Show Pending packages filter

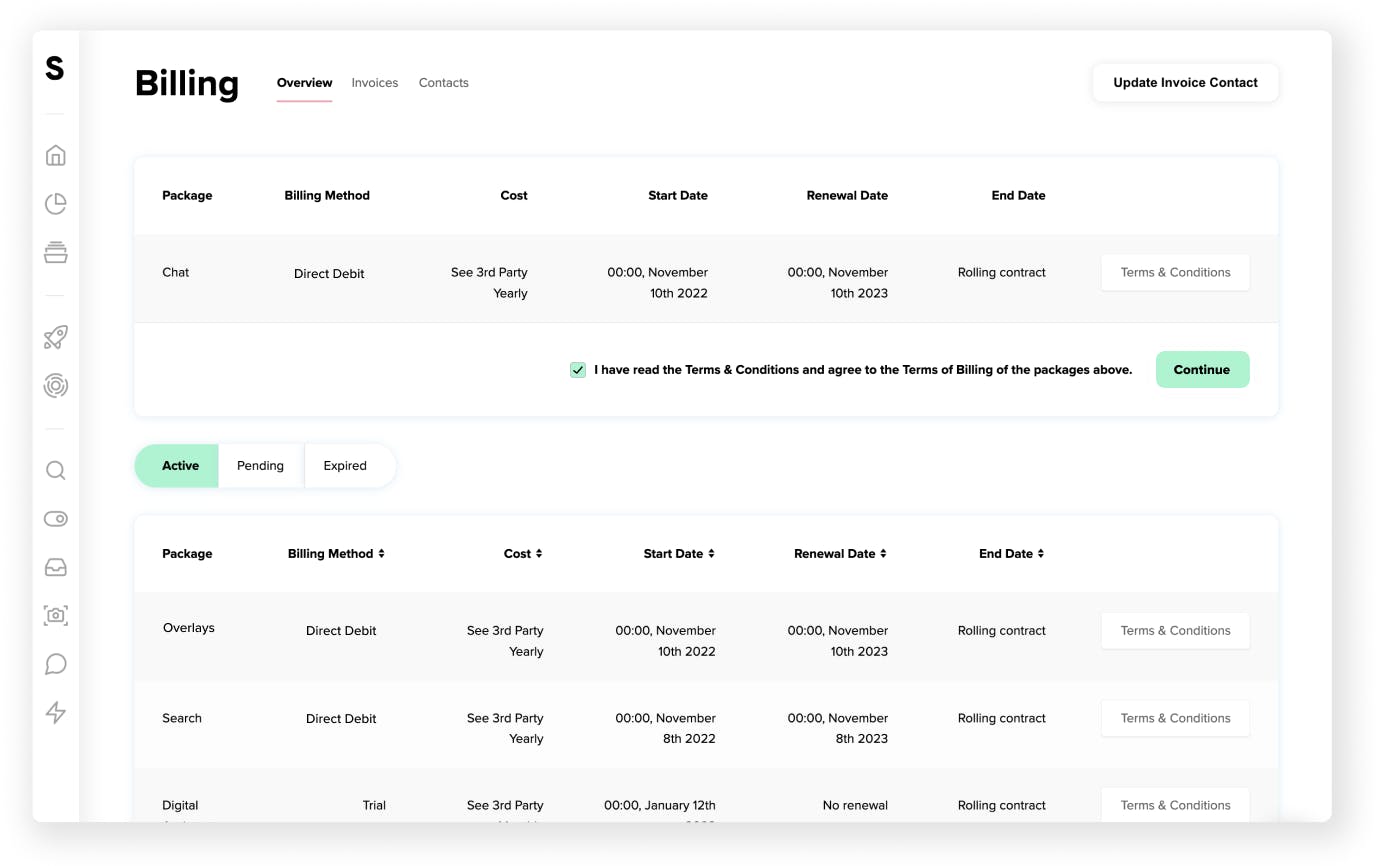[x=260, y=466]
